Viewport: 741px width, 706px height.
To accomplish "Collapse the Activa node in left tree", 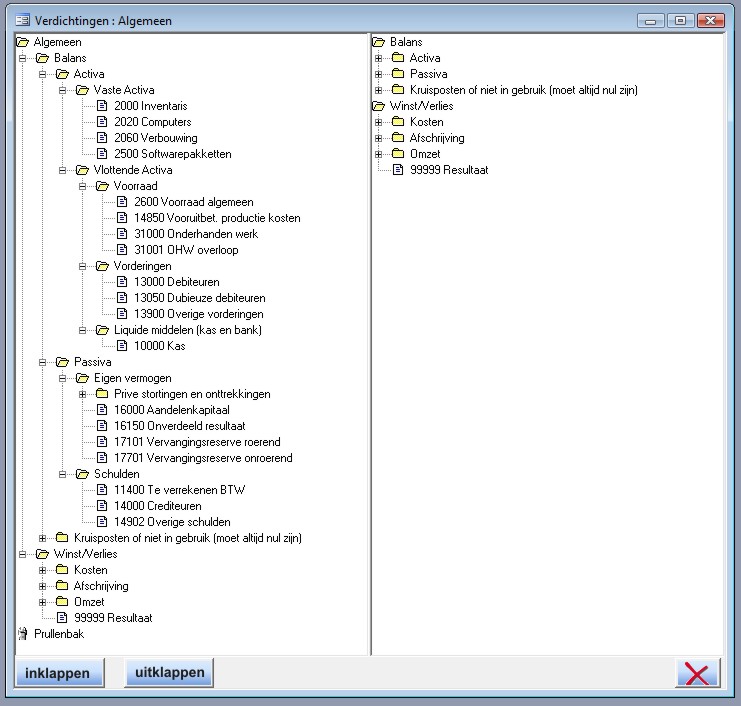I will [42, 74].
